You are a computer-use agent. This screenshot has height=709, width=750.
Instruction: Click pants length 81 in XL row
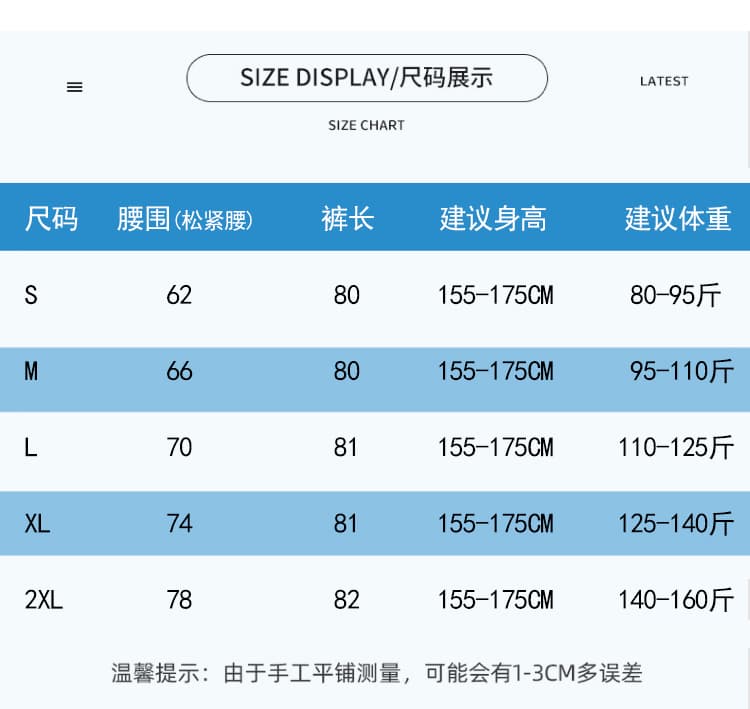[x=345, y=523]
